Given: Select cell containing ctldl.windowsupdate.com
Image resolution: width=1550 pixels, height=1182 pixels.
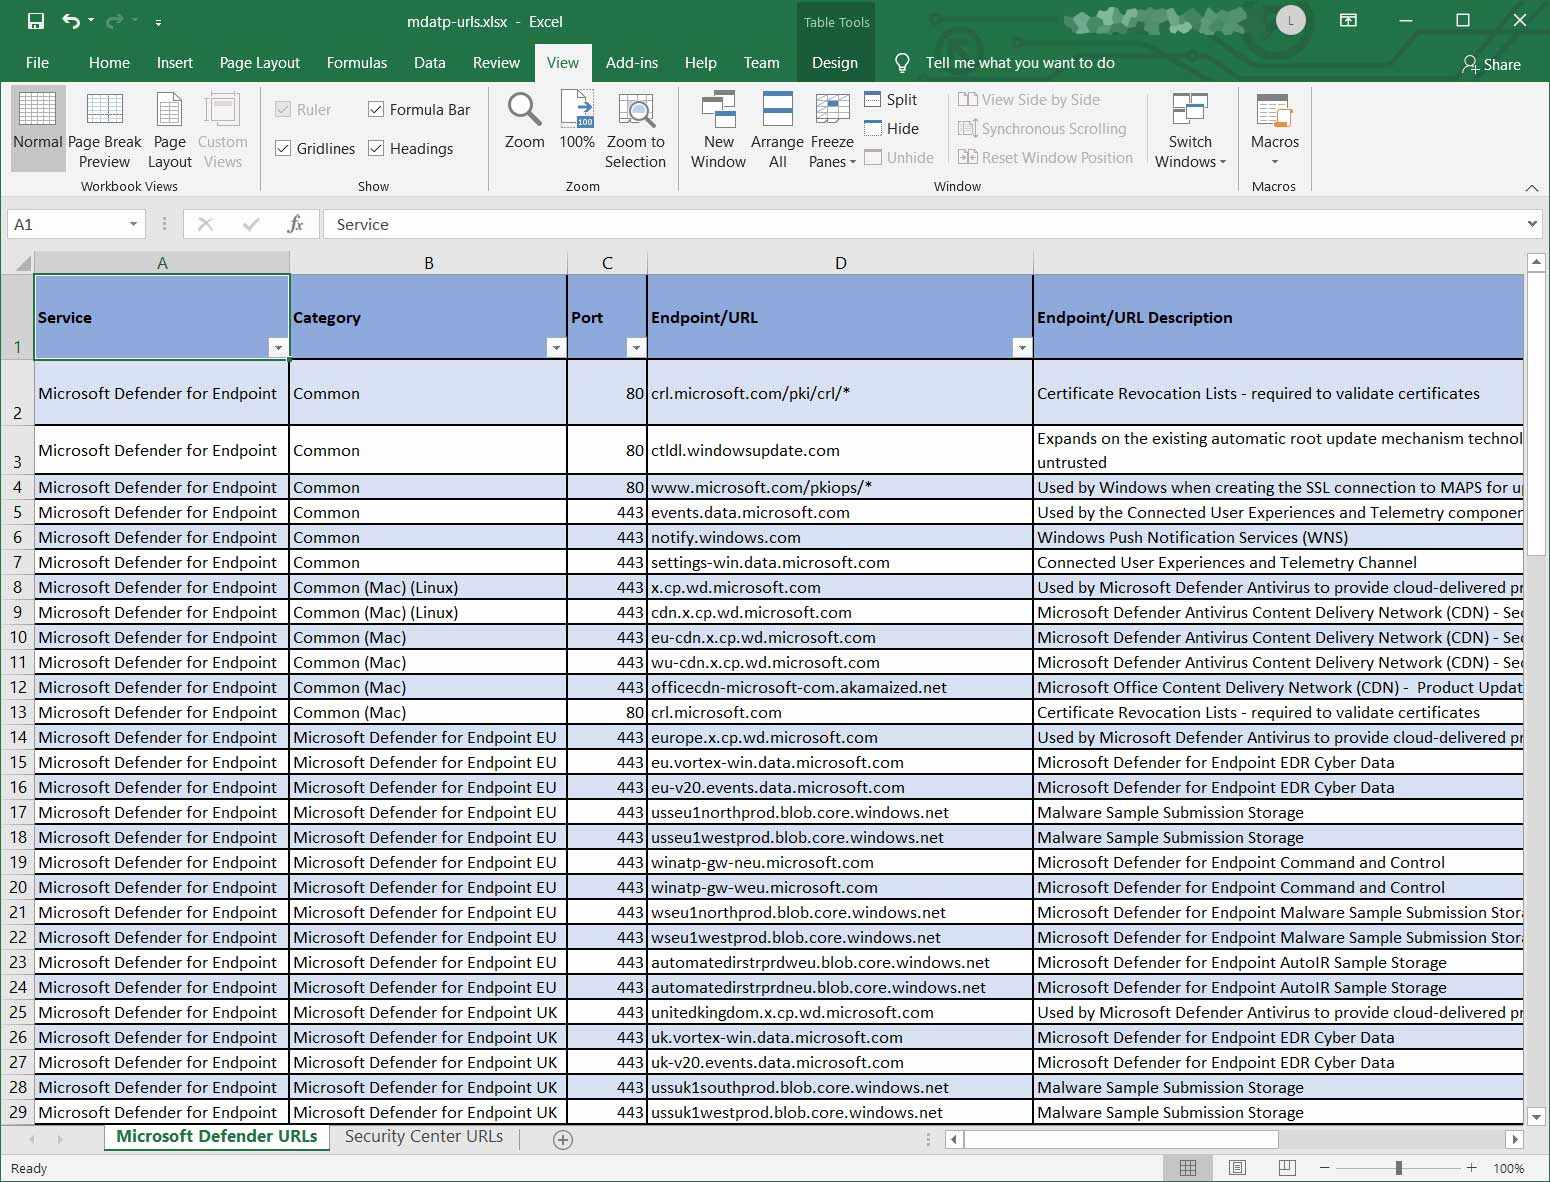Looking at the screenshot, I should (x=840, y=450).
